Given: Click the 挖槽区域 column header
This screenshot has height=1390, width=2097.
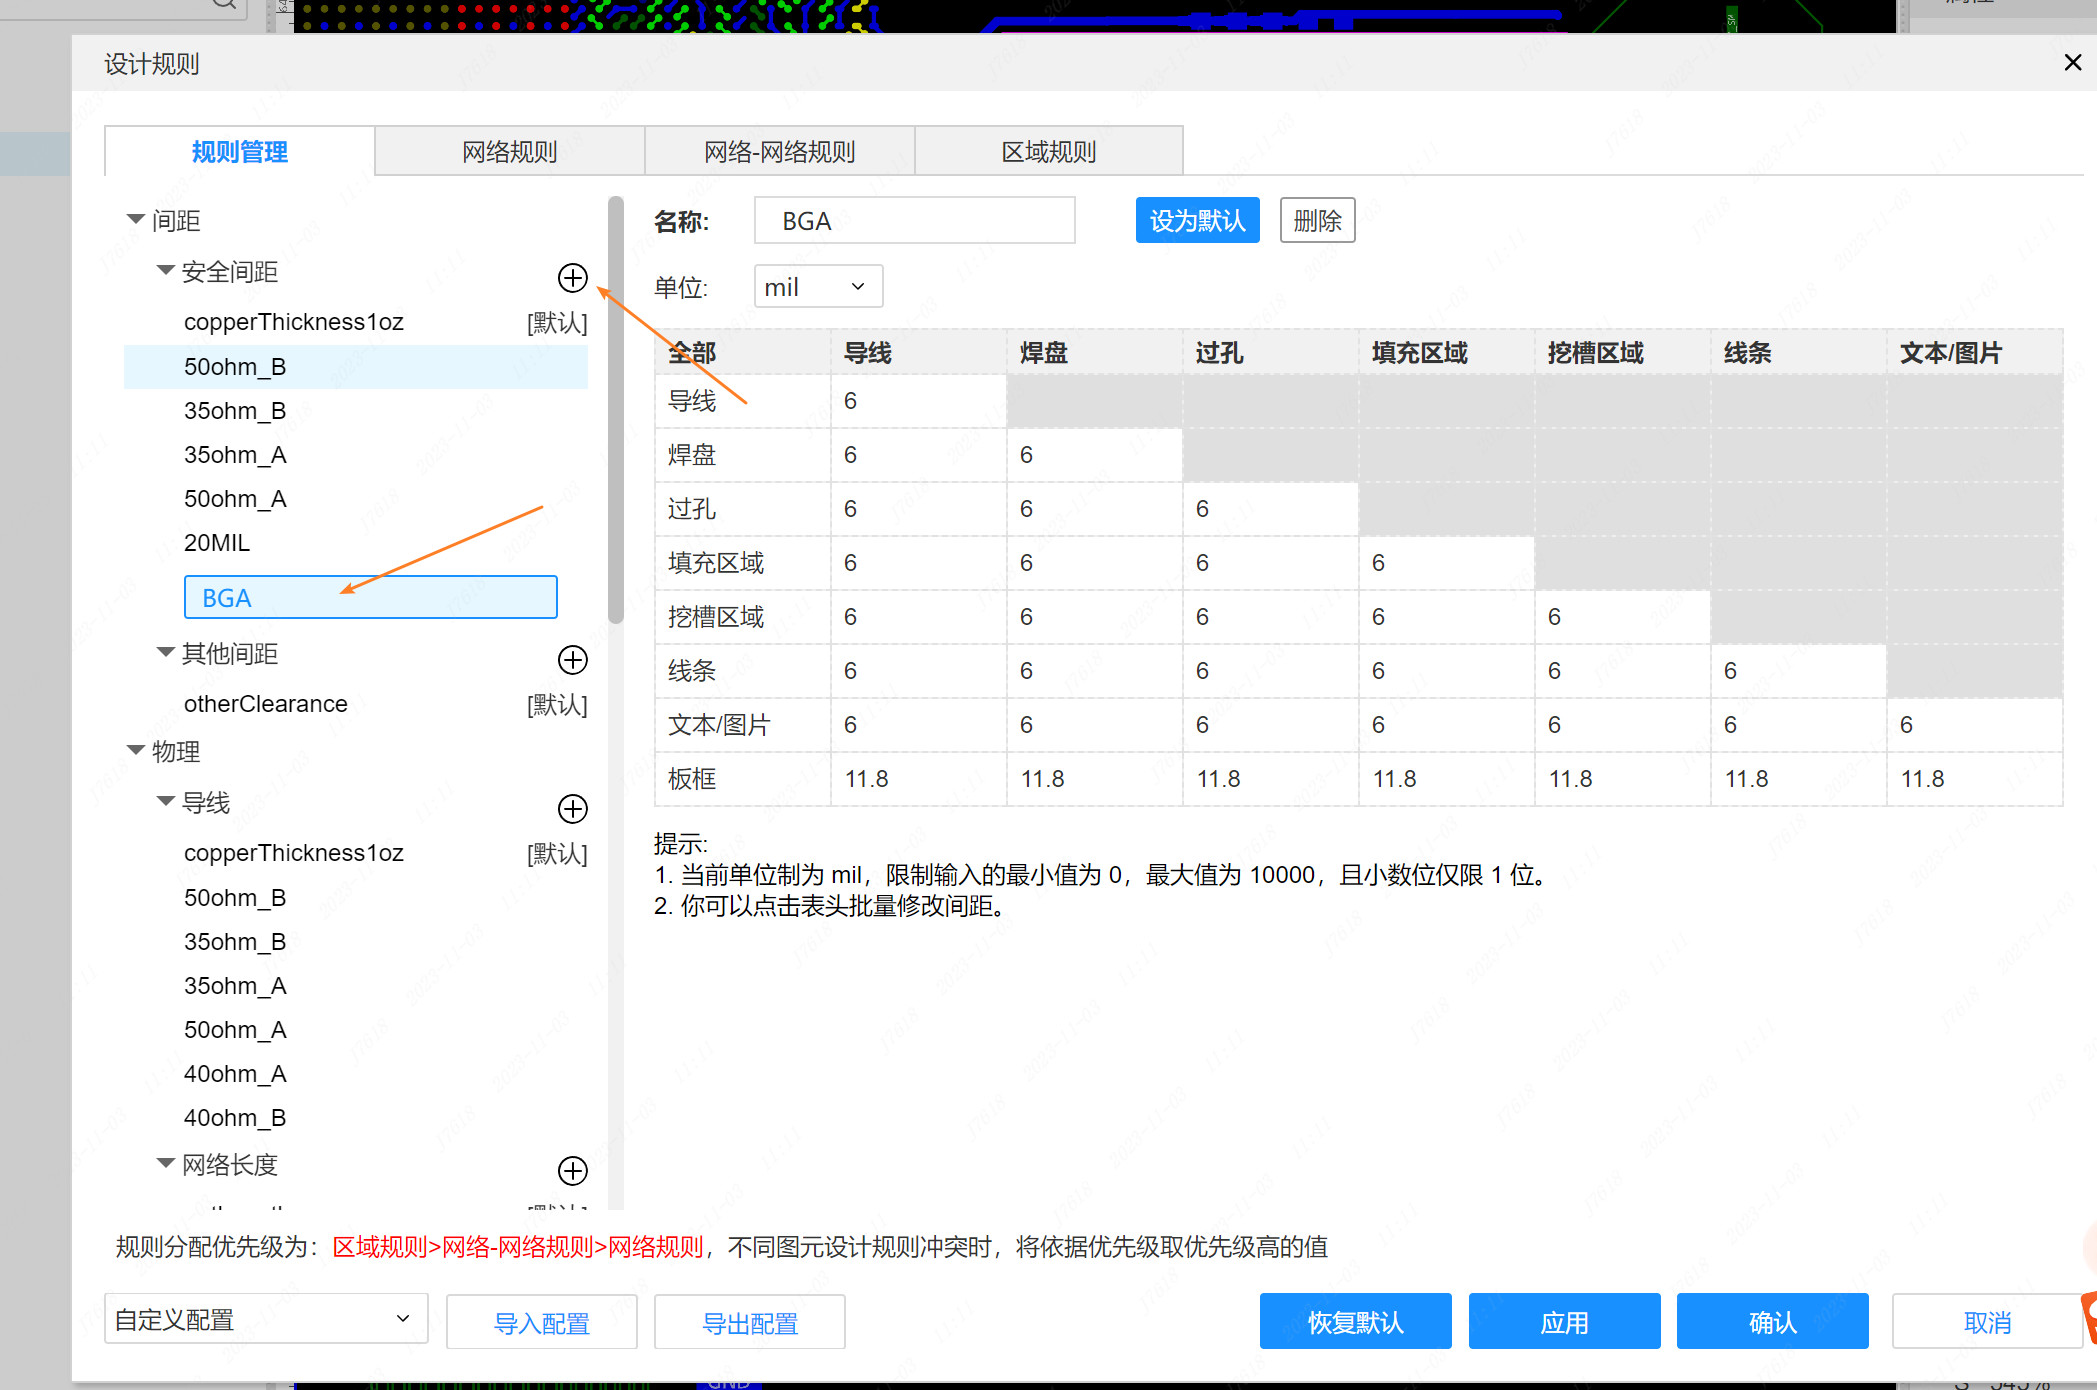Looking at the screenshot, I should click(1622, 352).
